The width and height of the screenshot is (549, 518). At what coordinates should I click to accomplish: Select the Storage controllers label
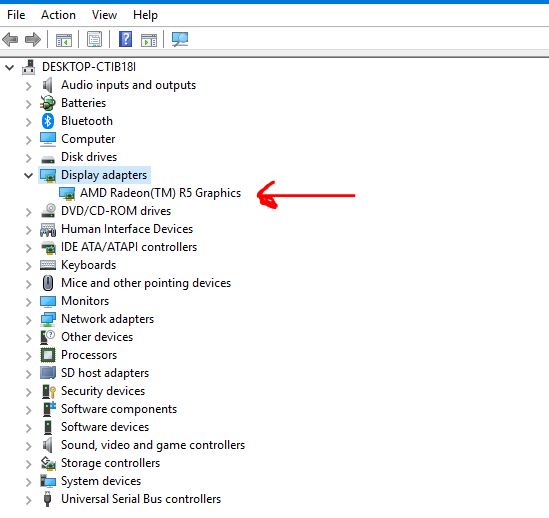coord(110,463)
